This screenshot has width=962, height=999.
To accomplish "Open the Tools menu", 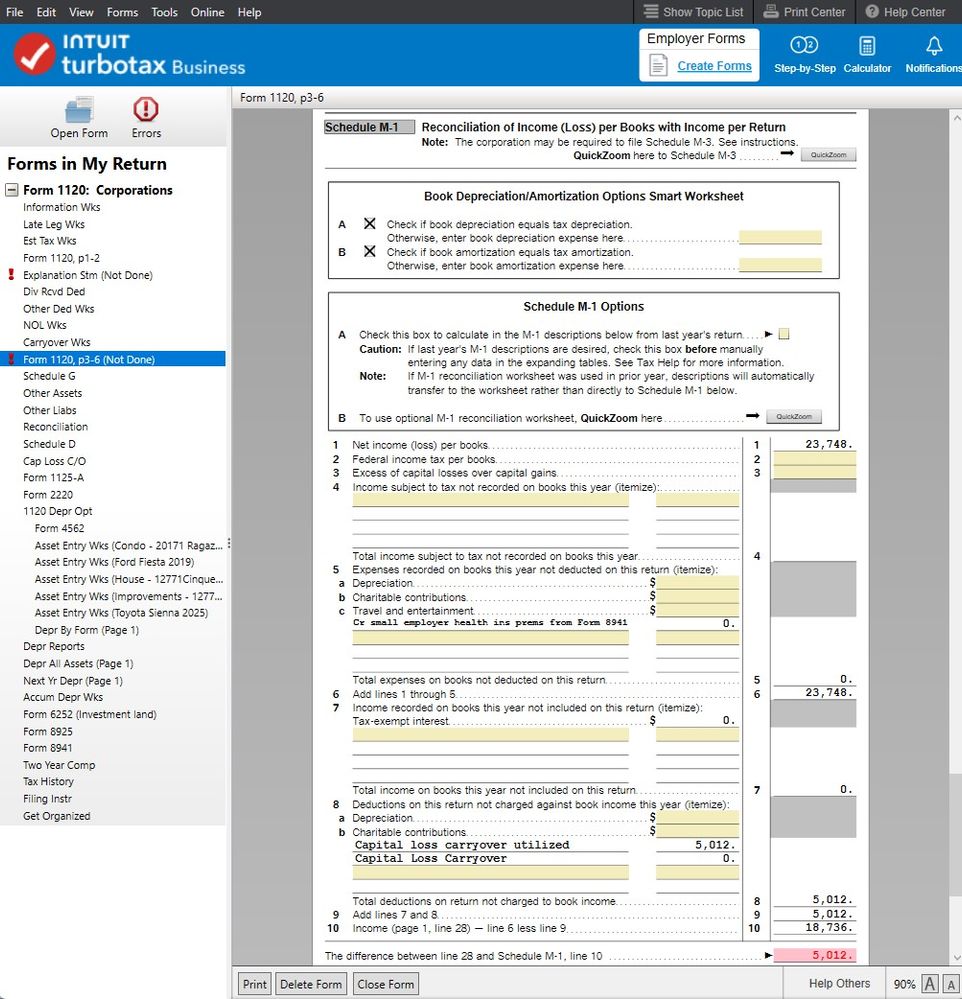I will 164,12.
